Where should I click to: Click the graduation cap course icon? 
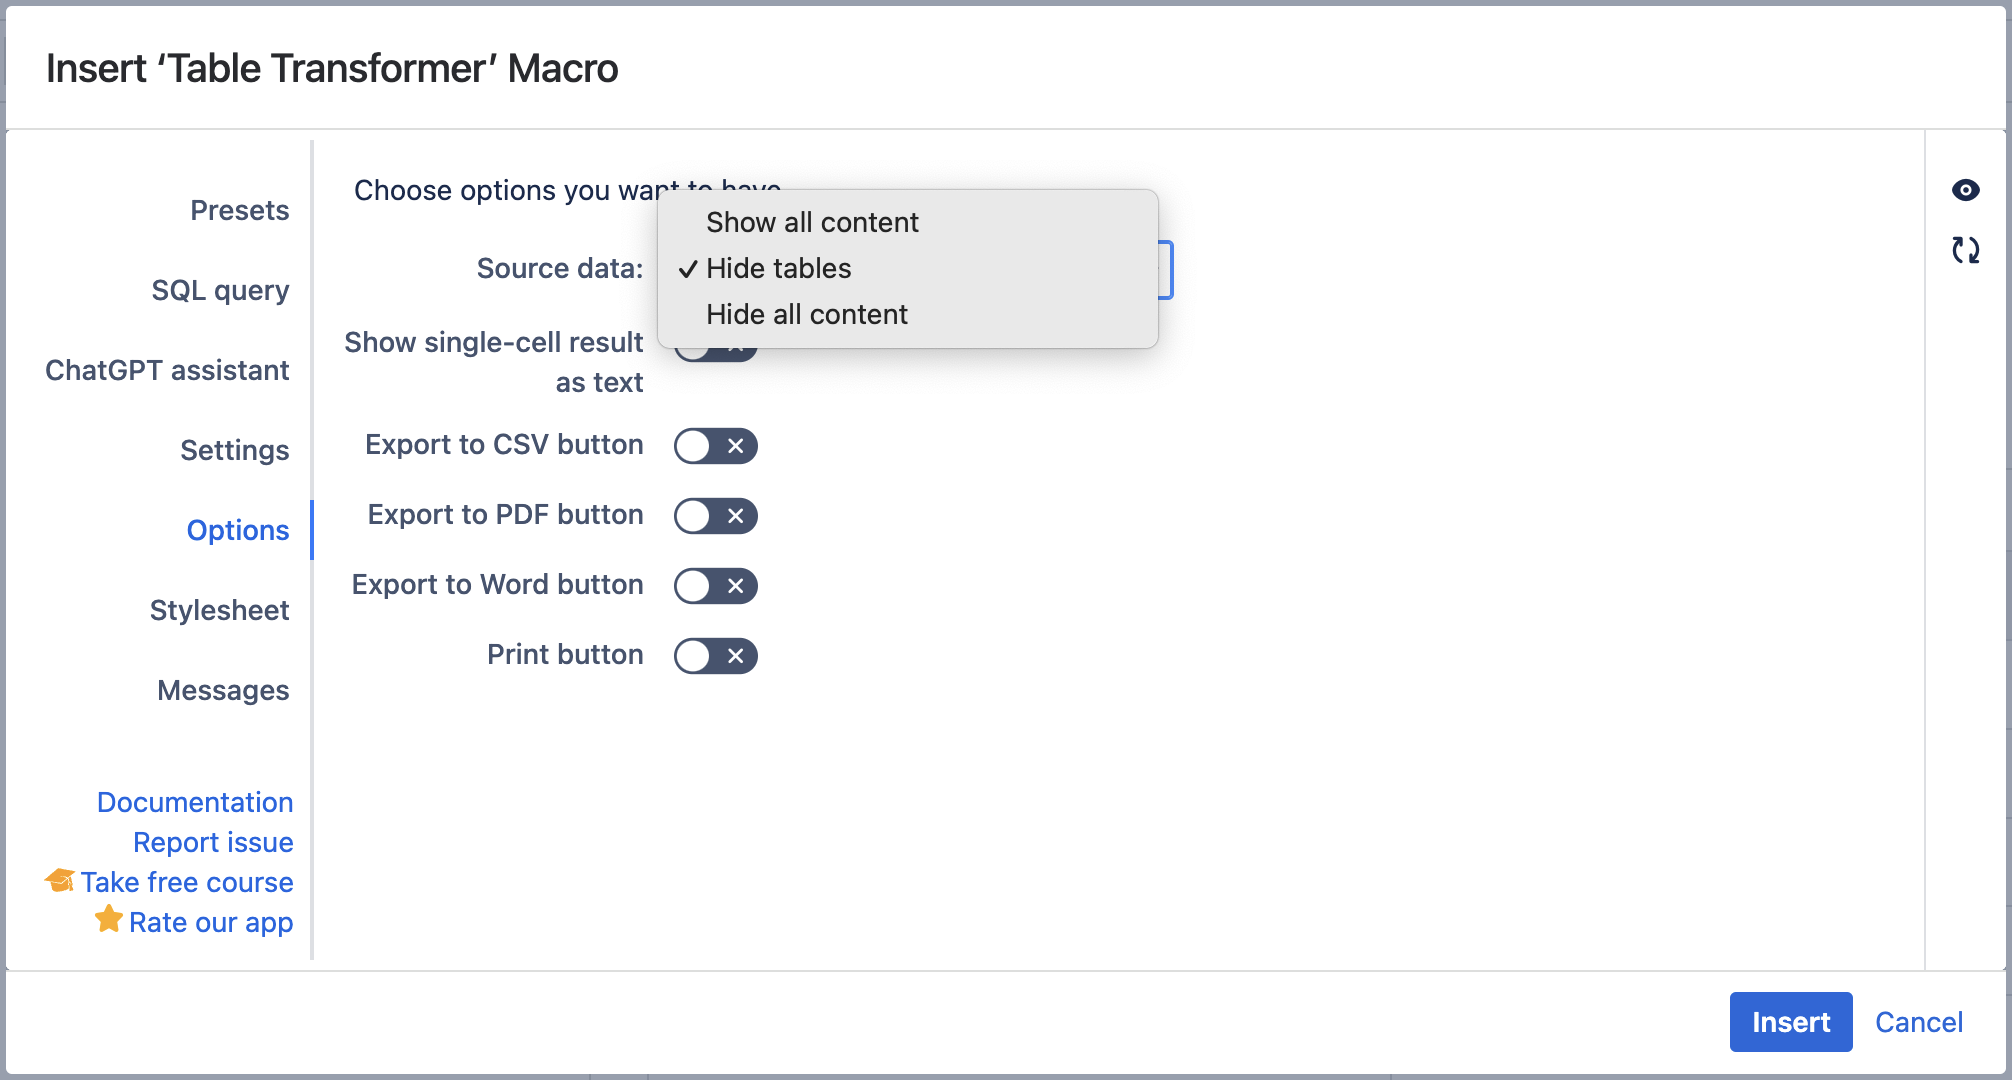(60, 881)
